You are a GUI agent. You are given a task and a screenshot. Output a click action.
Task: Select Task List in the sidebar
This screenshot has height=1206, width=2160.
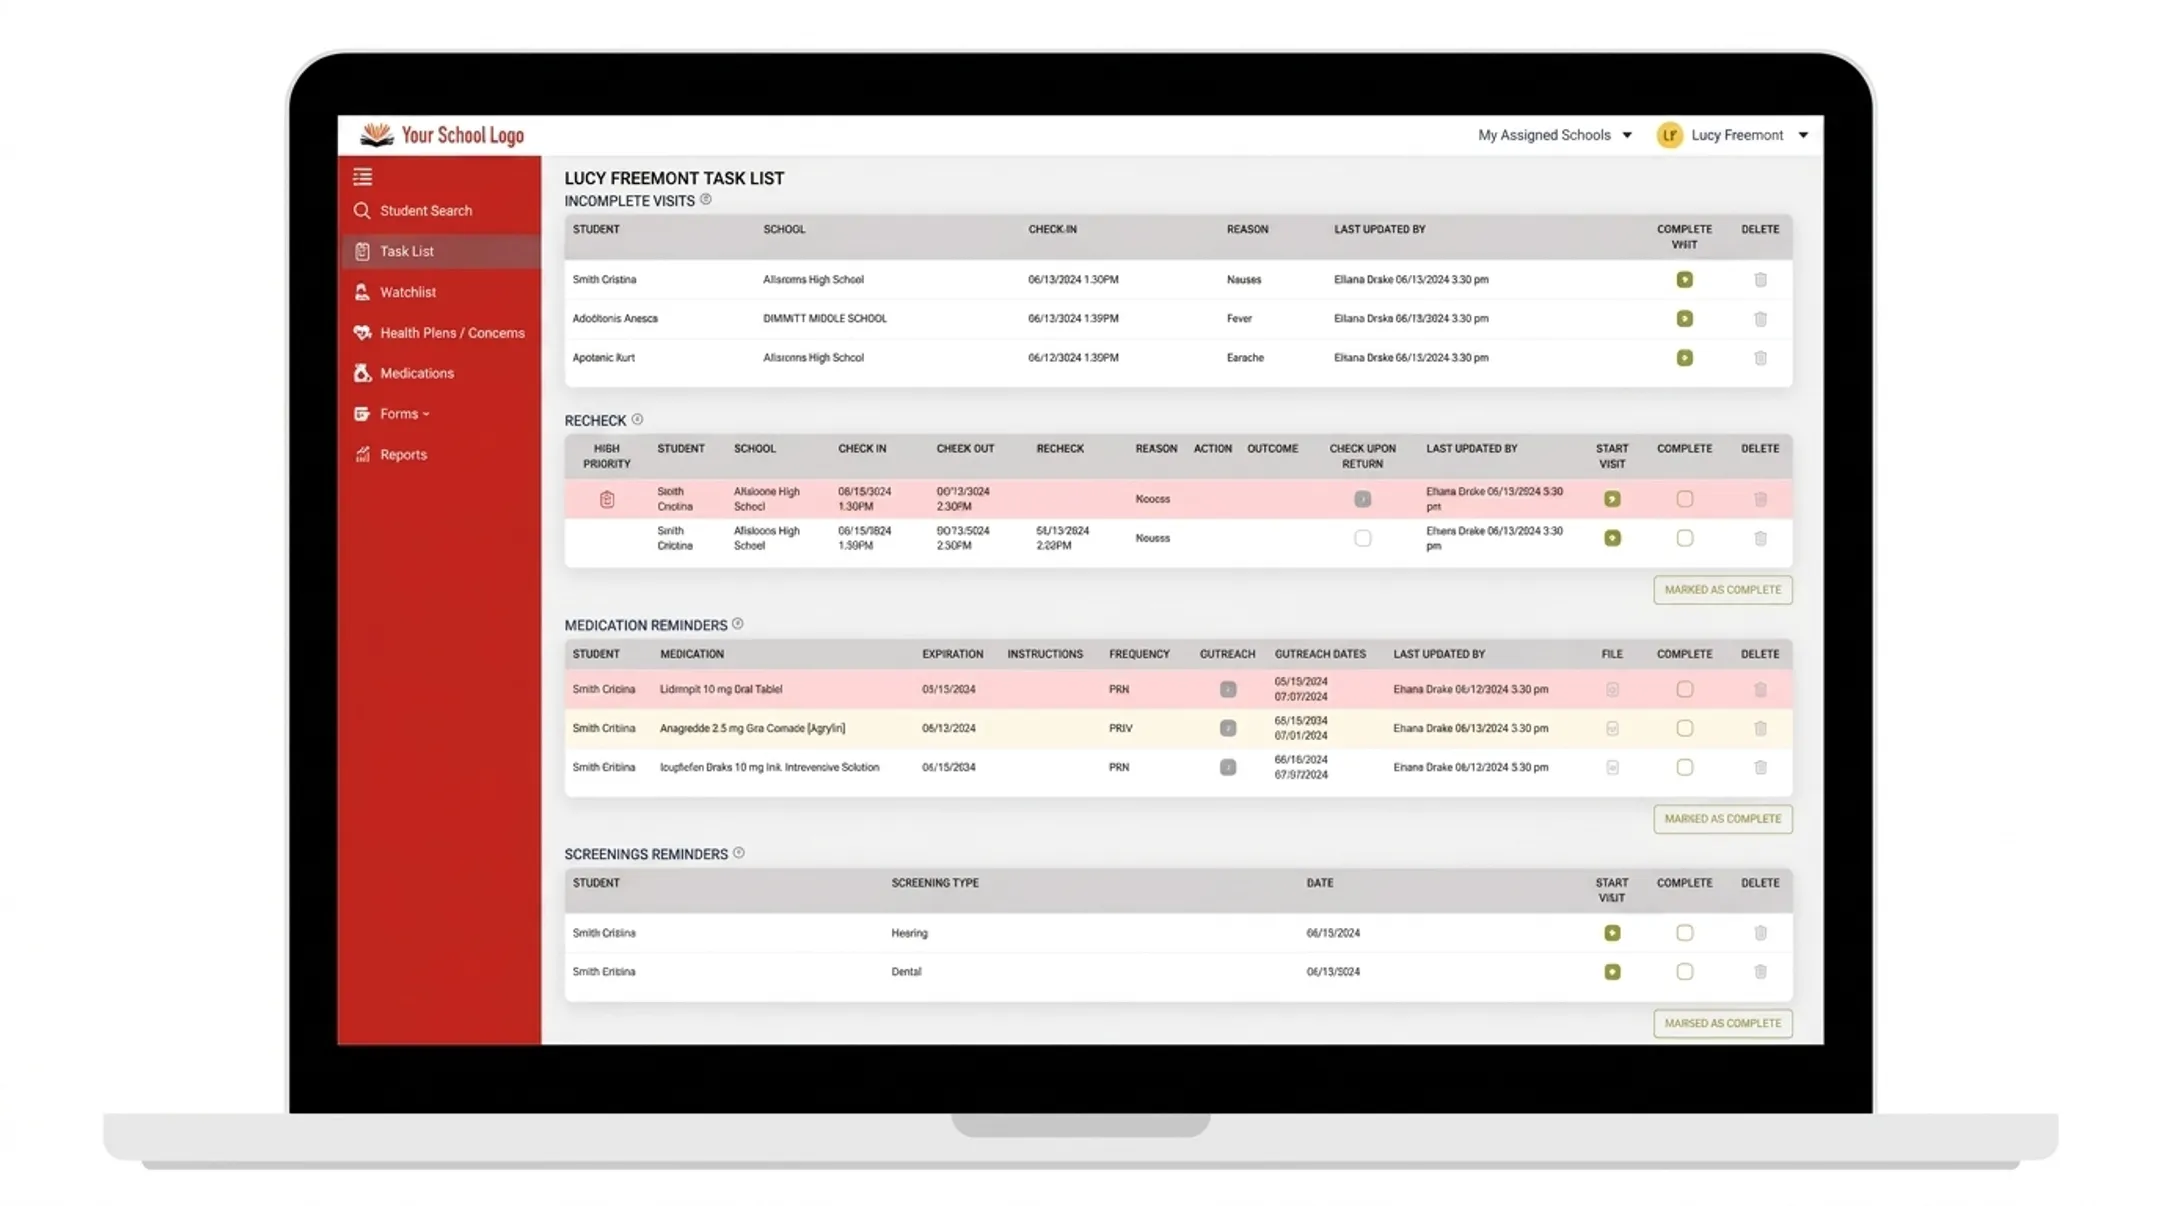[x=440, y=252]
